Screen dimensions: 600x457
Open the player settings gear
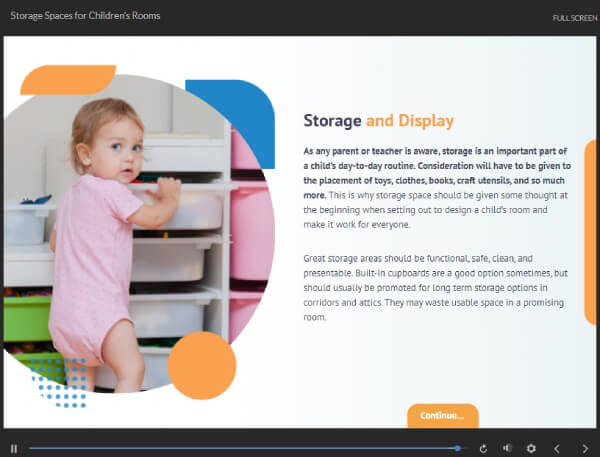click(x=531, y=449)
